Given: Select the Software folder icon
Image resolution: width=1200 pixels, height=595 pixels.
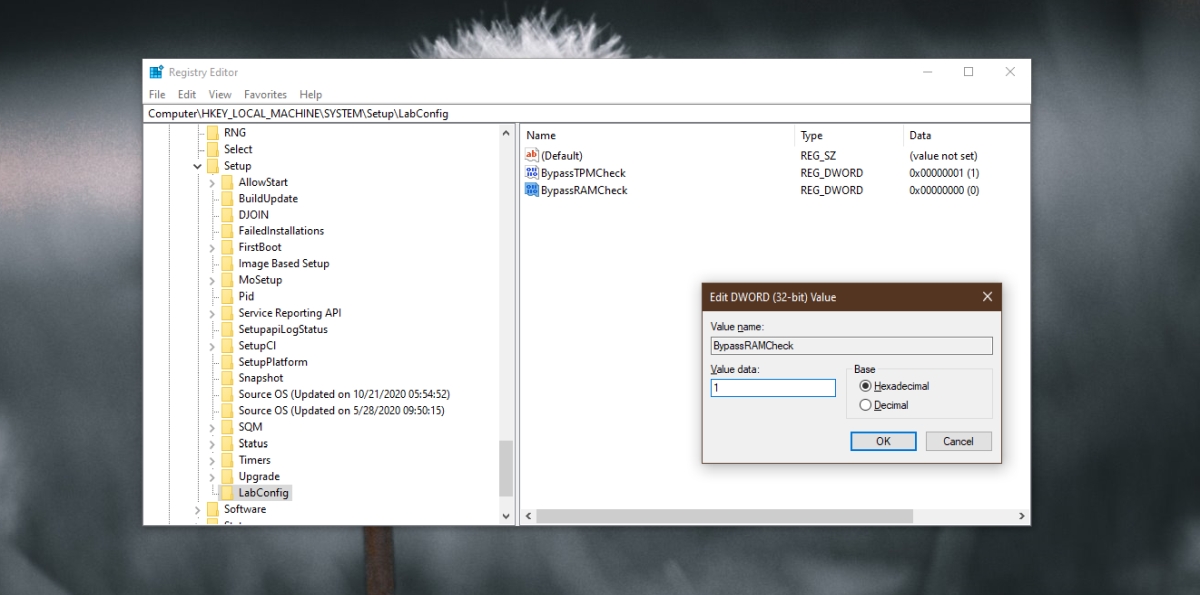Looking at the screenshot, I should pyautogui.click(x=212, y=509).
